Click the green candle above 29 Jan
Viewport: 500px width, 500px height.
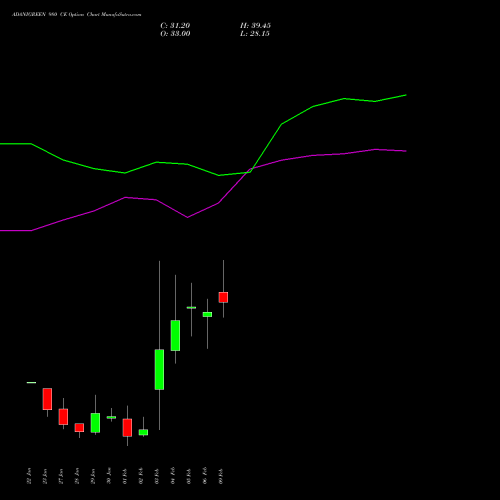pos(95,423)
